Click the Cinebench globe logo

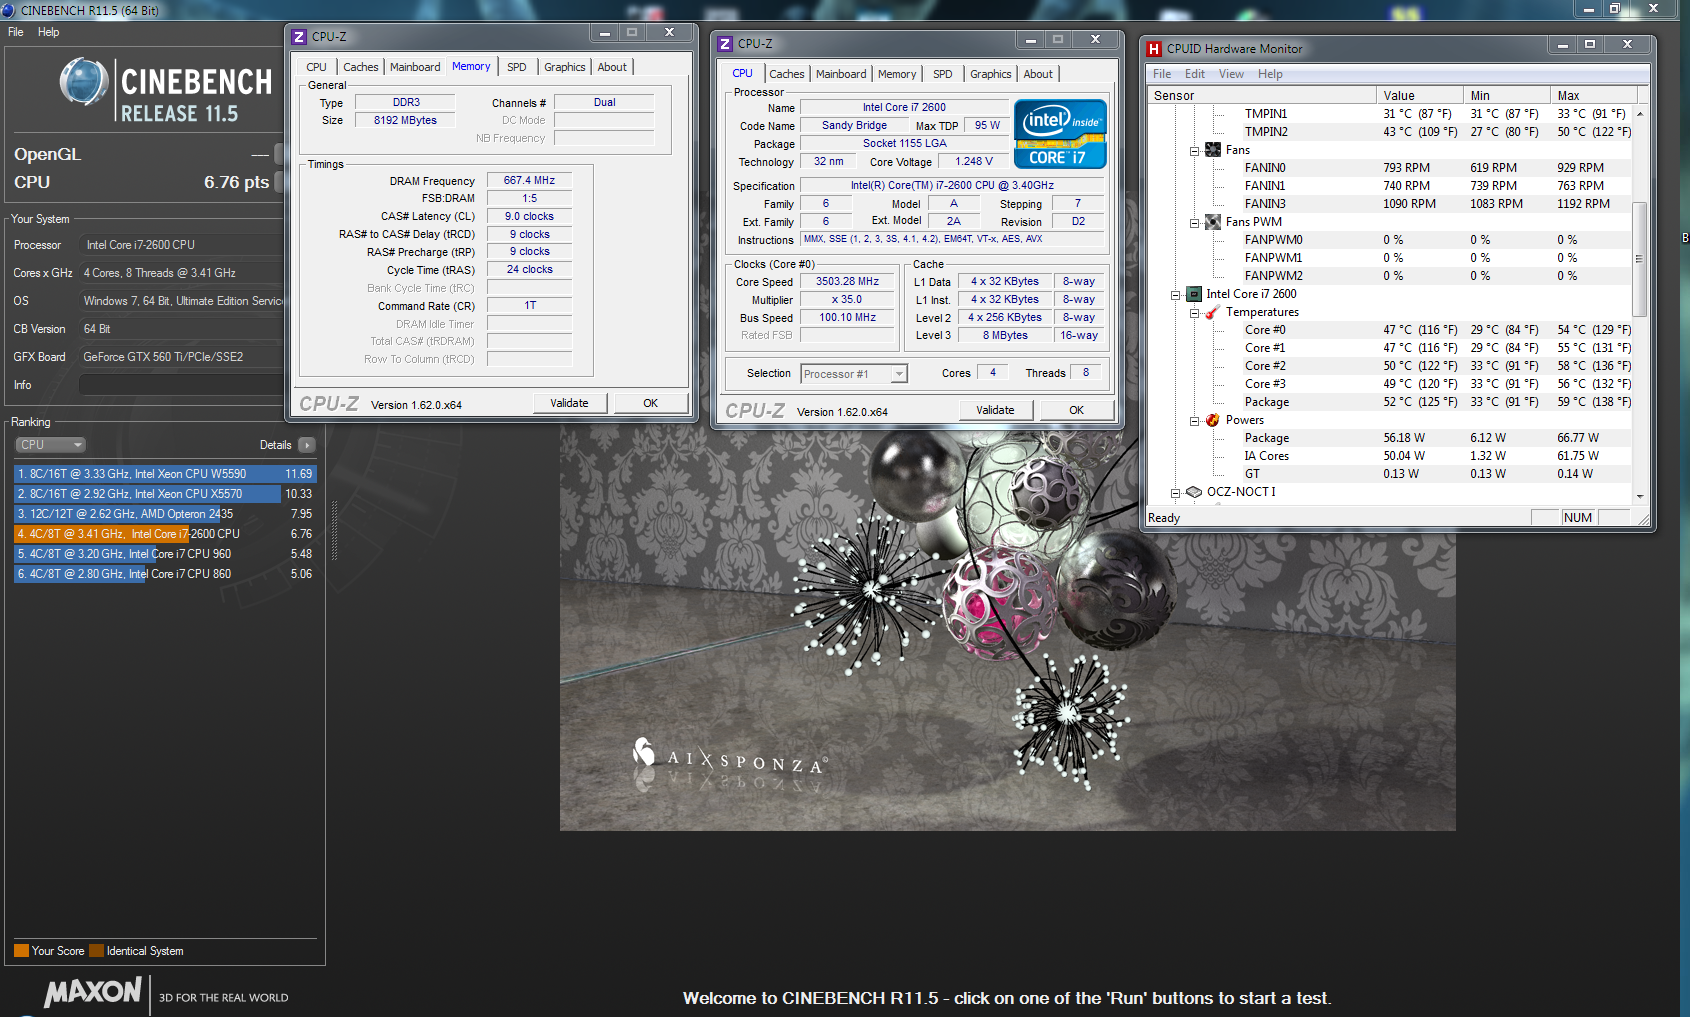point(84,82)
